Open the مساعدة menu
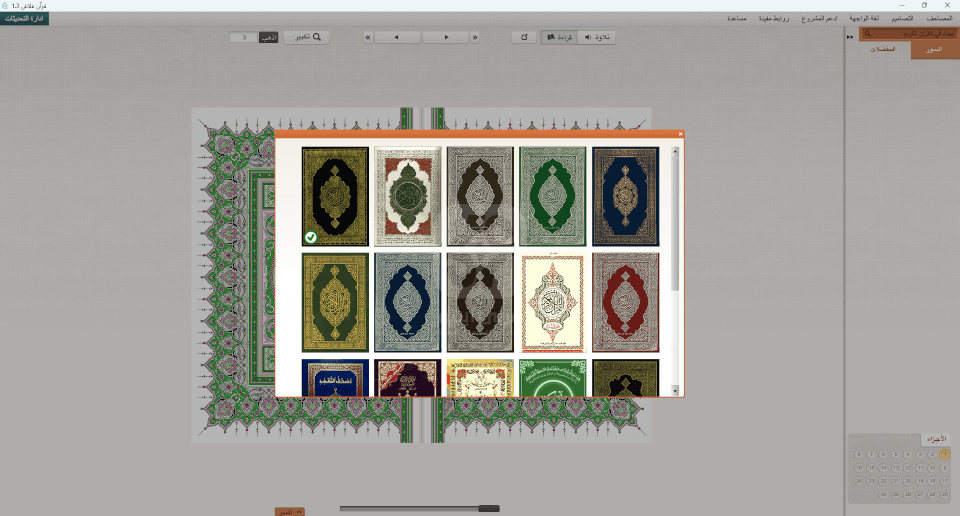Viewport: 960px width, 516px height. tap(737, 18)
